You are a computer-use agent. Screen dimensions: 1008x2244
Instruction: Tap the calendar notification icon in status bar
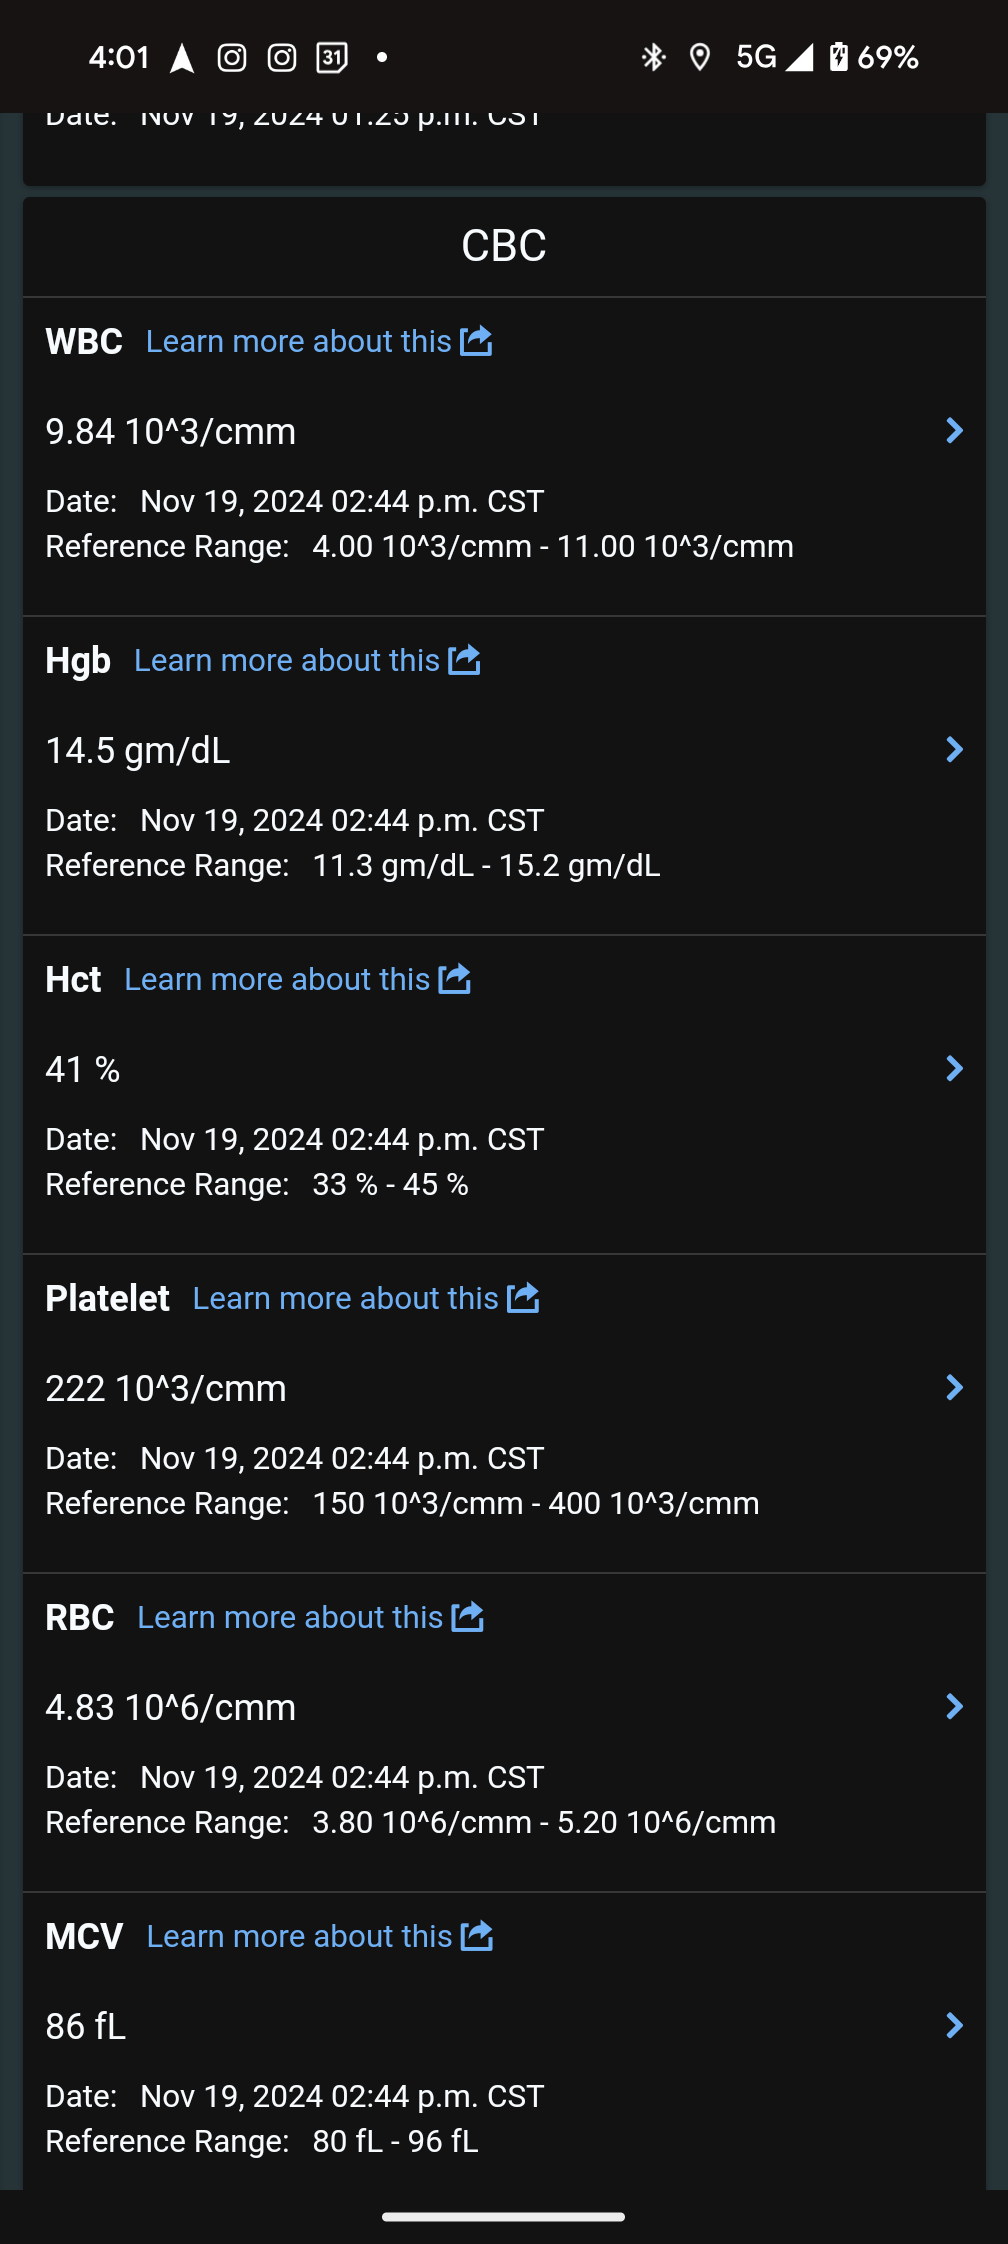coord(332,58)
